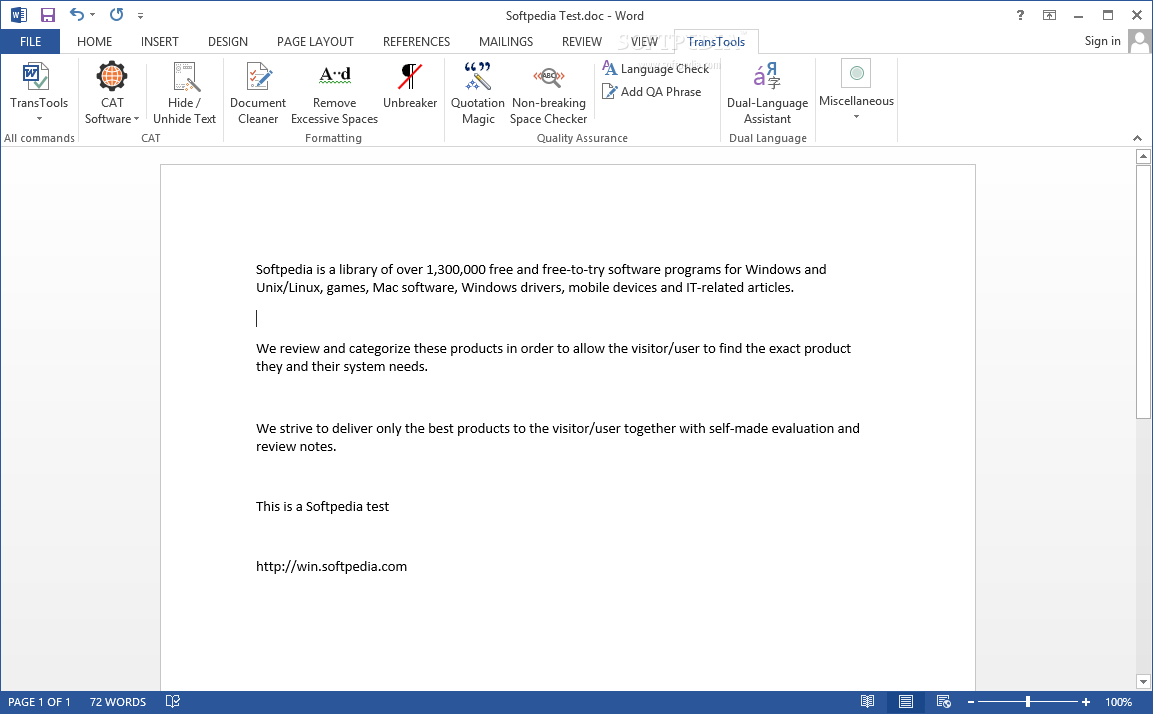Switch to the HOME tab
Image resolution: width=1153 pixels, height=714 pixels.
[95, 42]
